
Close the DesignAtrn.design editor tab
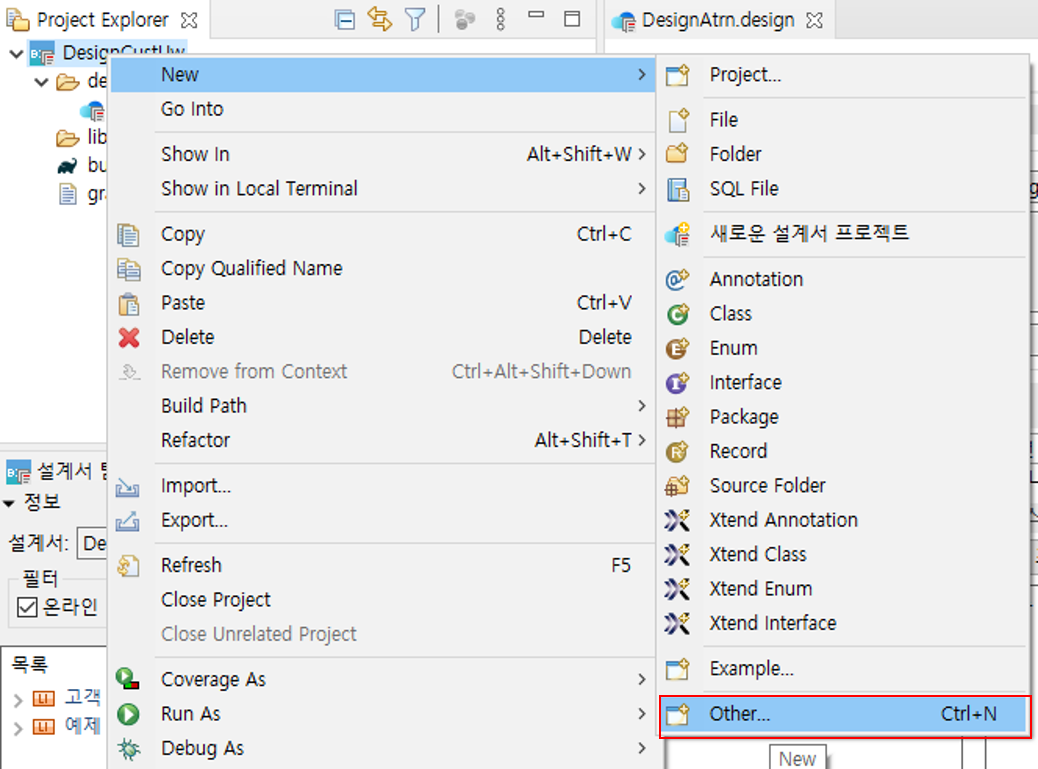click(x=814, y=20)
